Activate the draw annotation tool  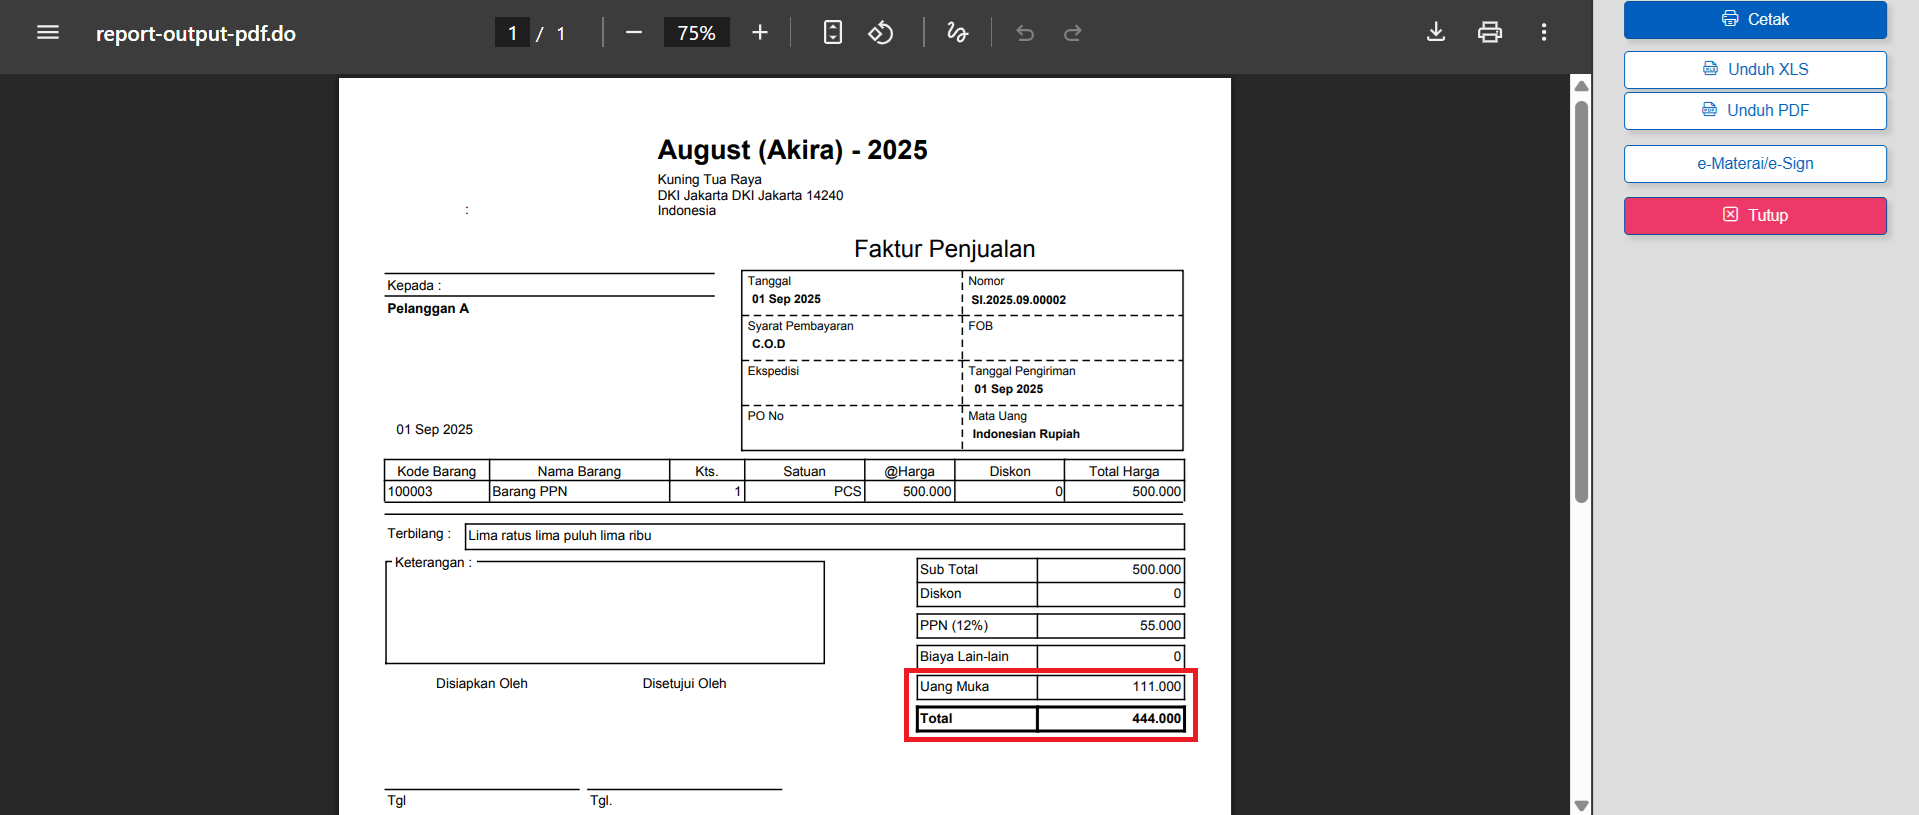[x=957, y=33]
